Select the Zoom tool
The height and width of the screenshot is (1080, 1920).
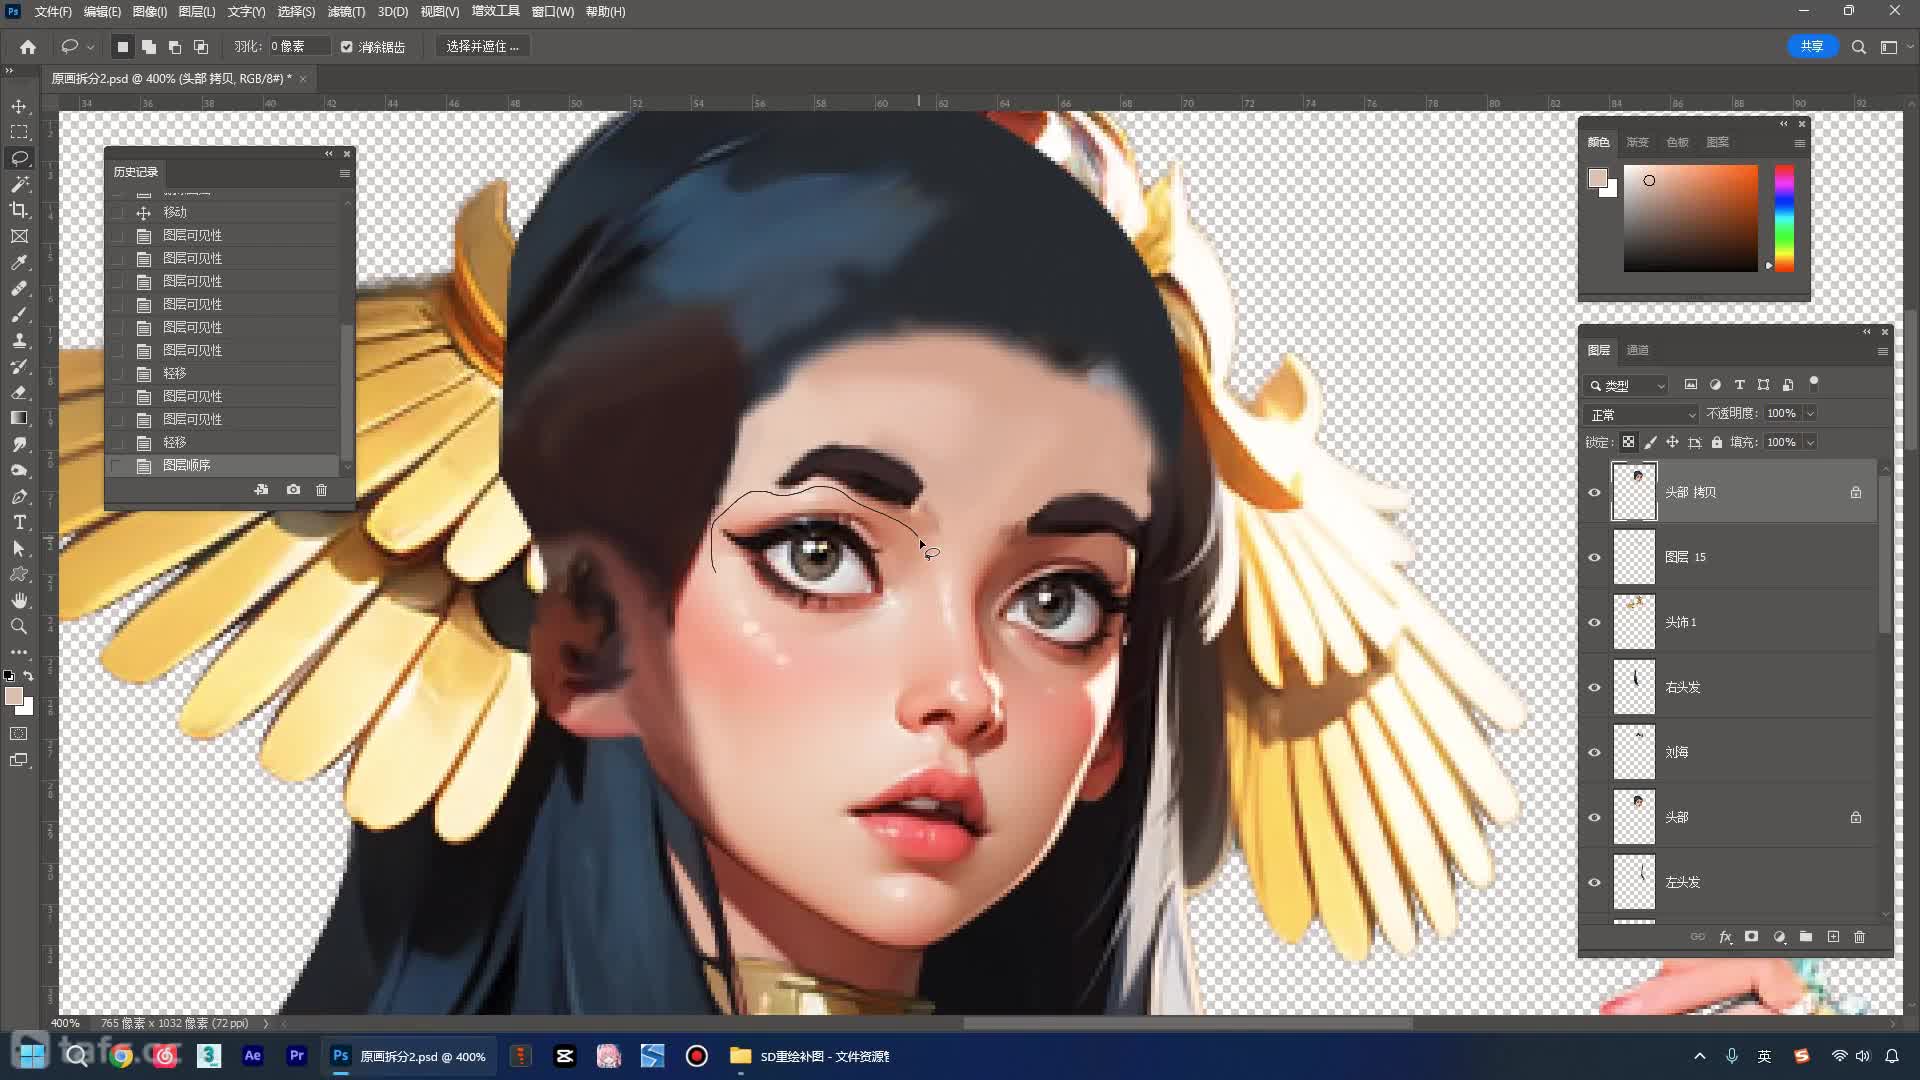pos(19,626)
